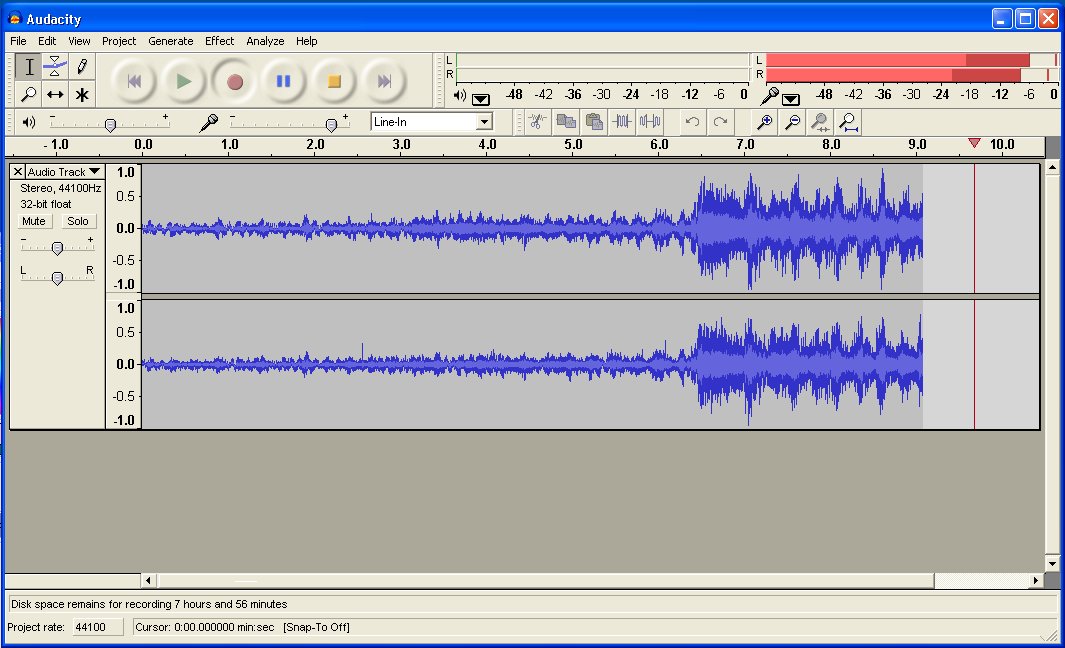Screen dimensions: 1065x648
Task: Select the Zoom magnifier tool
Action: point(29,94)
